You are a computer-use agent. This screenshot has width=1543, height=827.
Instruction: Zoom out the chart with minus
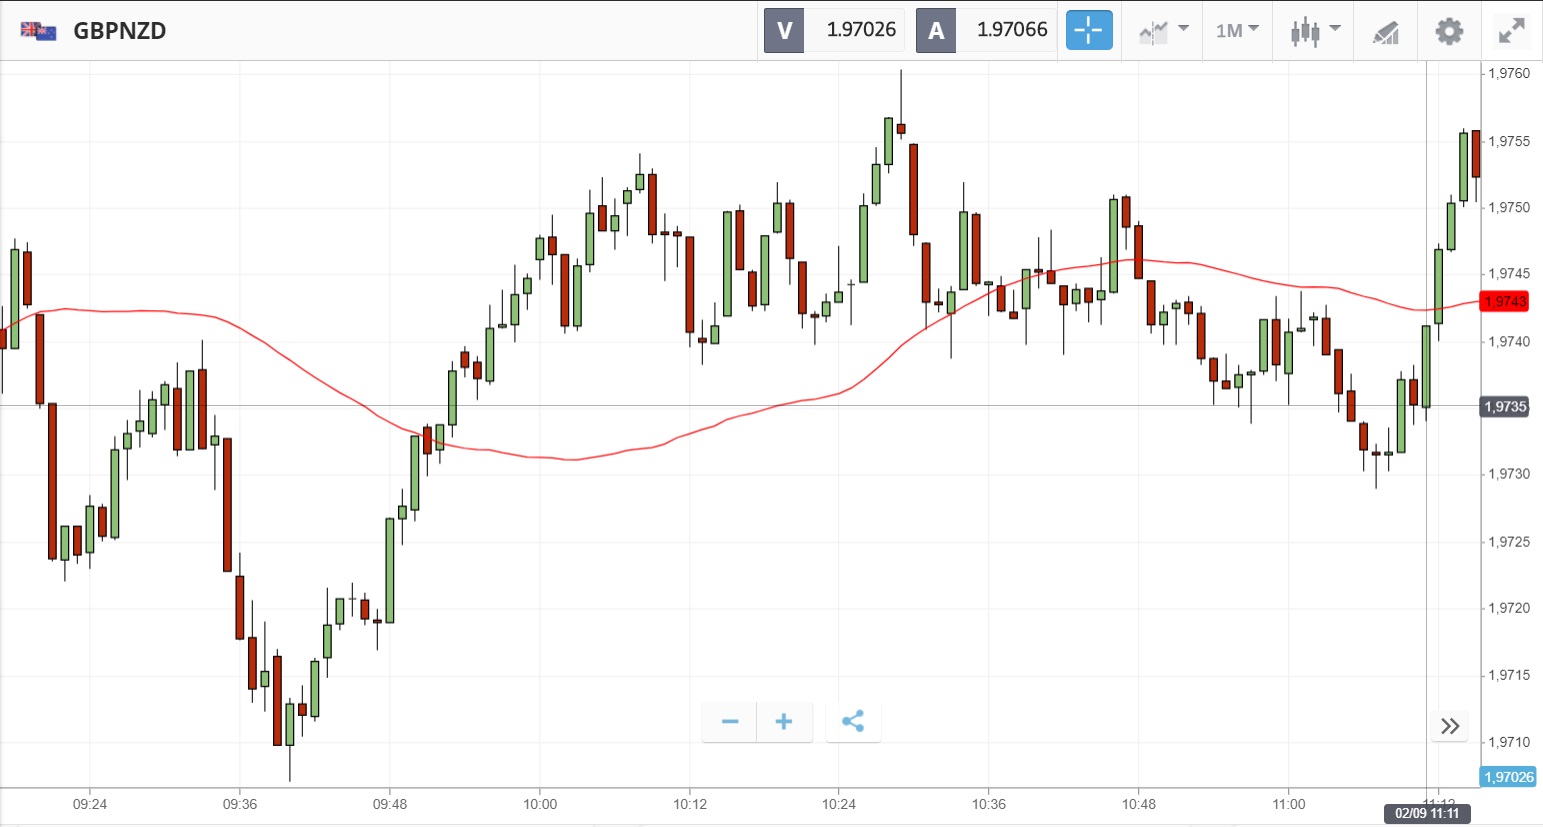730,722
